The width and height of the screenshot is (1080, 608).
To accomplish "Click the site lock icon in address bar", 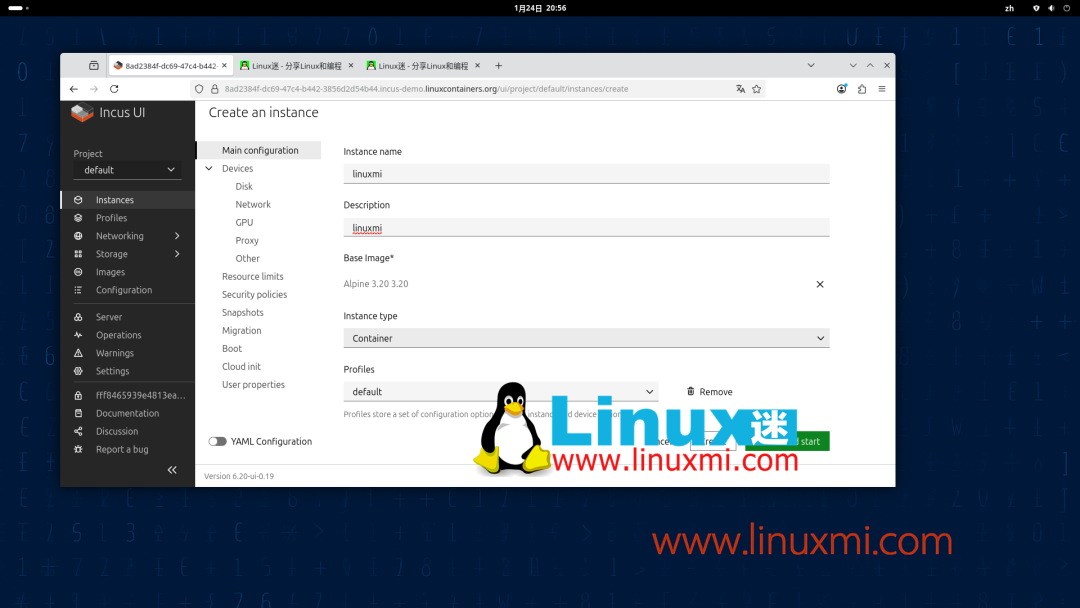I will (x=214, y=89).
